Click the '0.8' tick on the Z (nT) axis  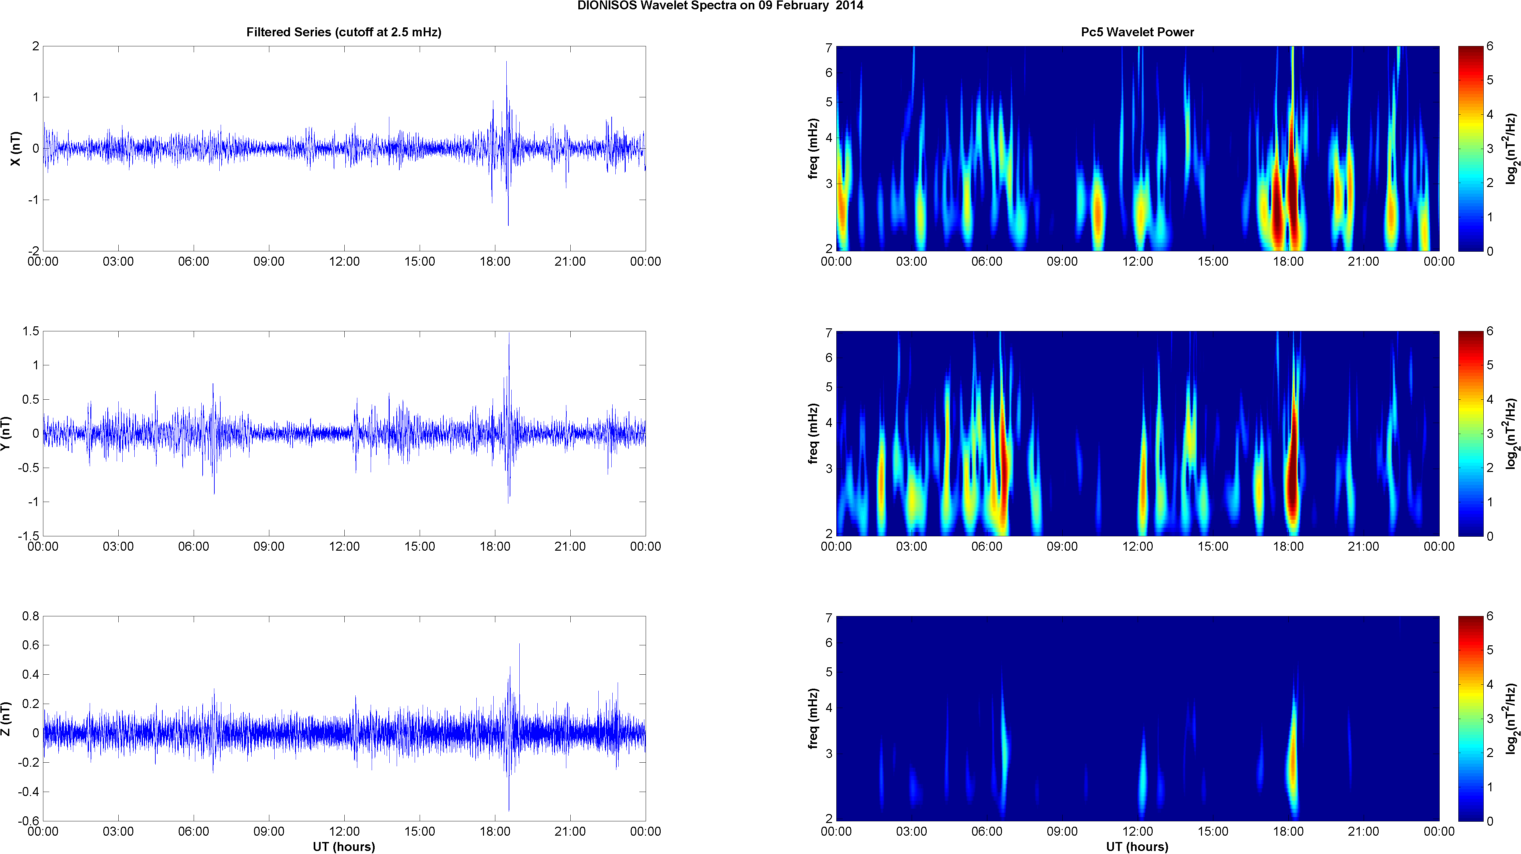tap(30, 616)
